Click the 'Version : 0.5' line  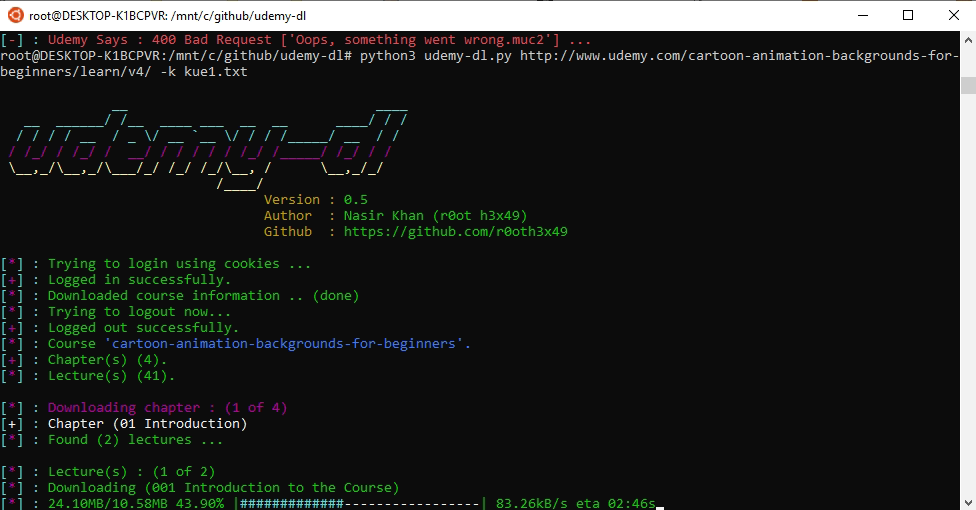pyautogui.click(x=316, y=200)
